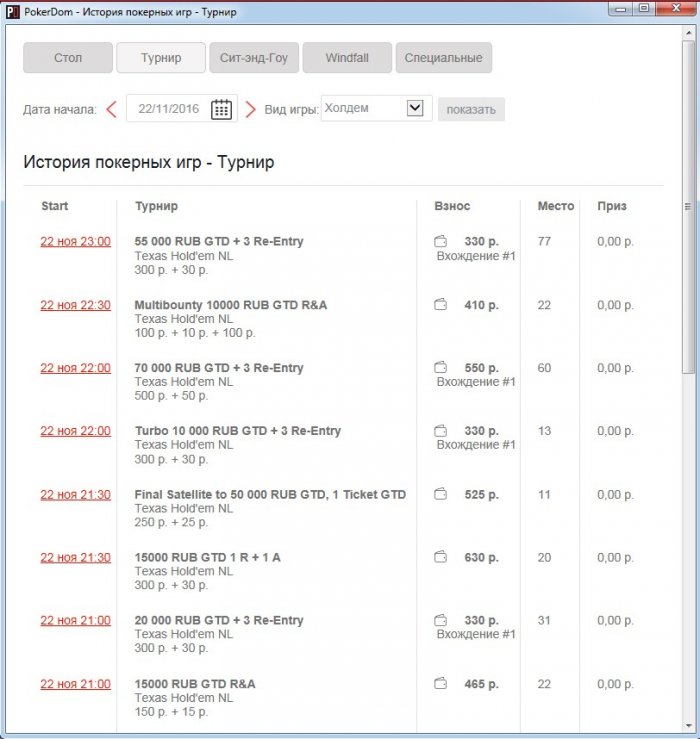Click scrollbar down arrow
This screenshot has height=739, width=700.
688,725
